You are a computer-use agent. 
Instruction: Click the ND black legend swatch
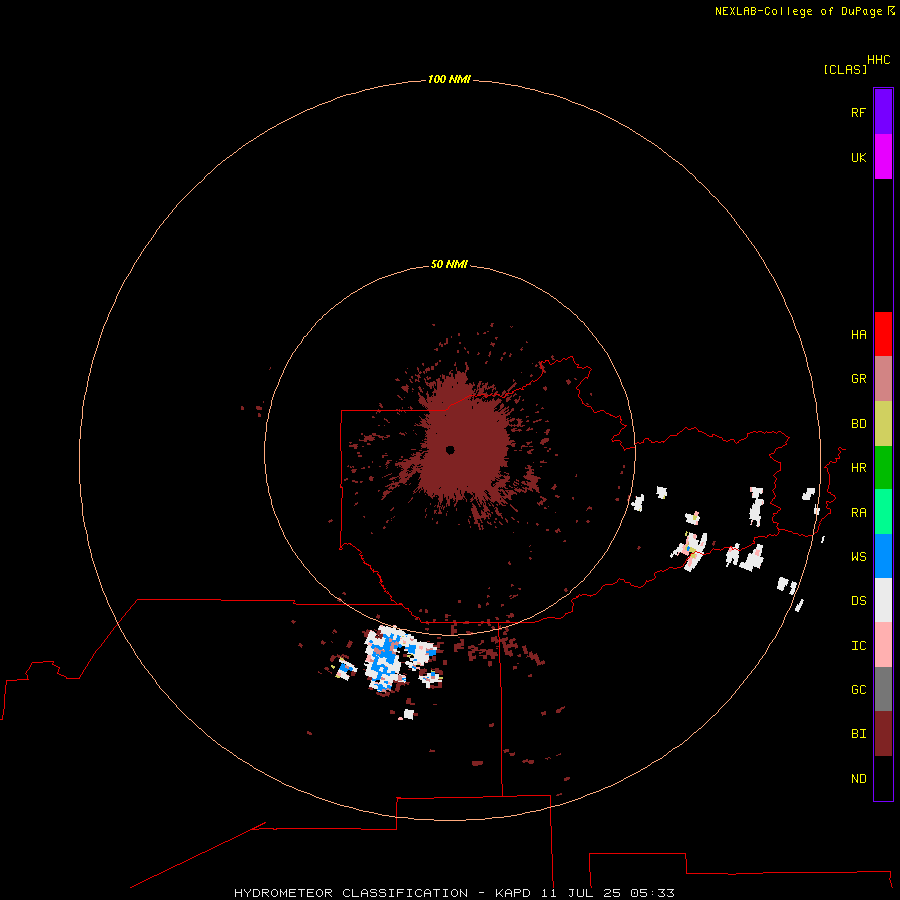[883, 778]
